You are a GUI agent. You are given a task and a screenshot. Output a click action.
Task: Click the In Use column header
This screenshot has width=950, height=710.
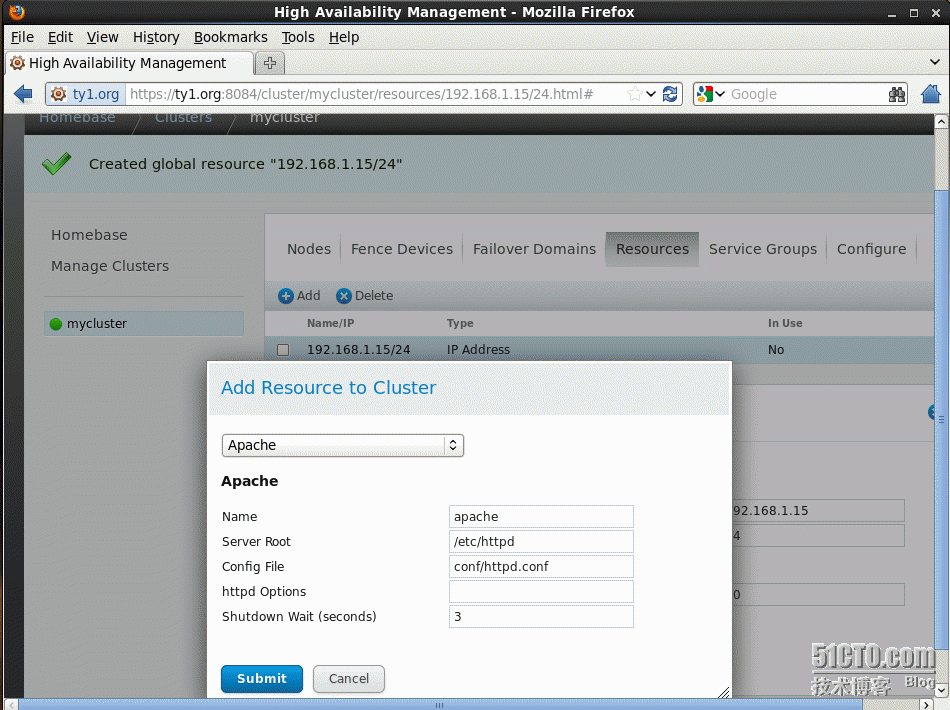[x=785, y=323]
